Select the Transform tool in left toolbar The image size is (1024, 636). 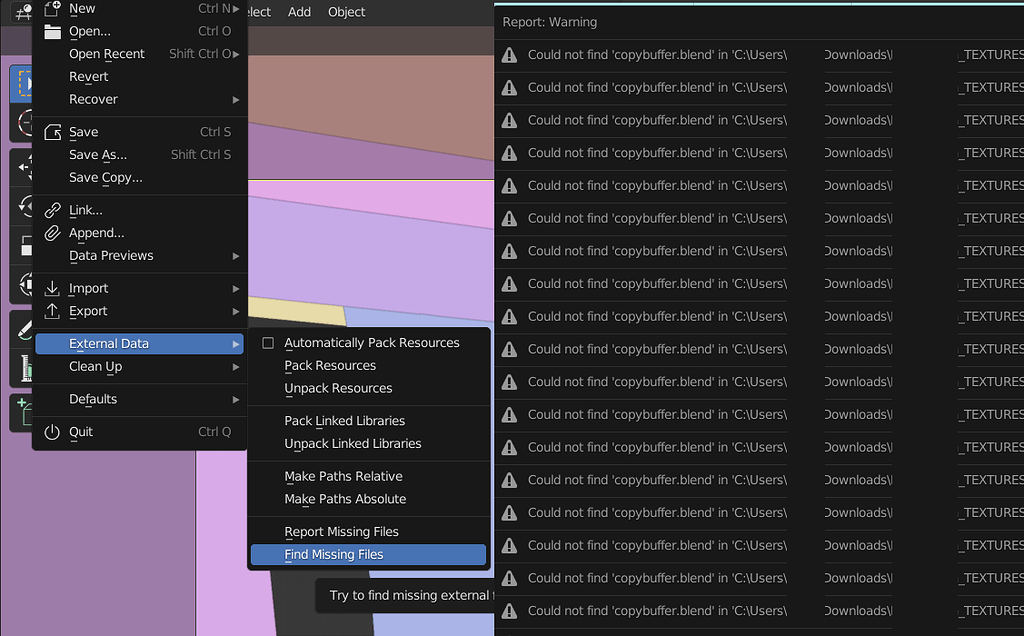click(x=23, y=285)
